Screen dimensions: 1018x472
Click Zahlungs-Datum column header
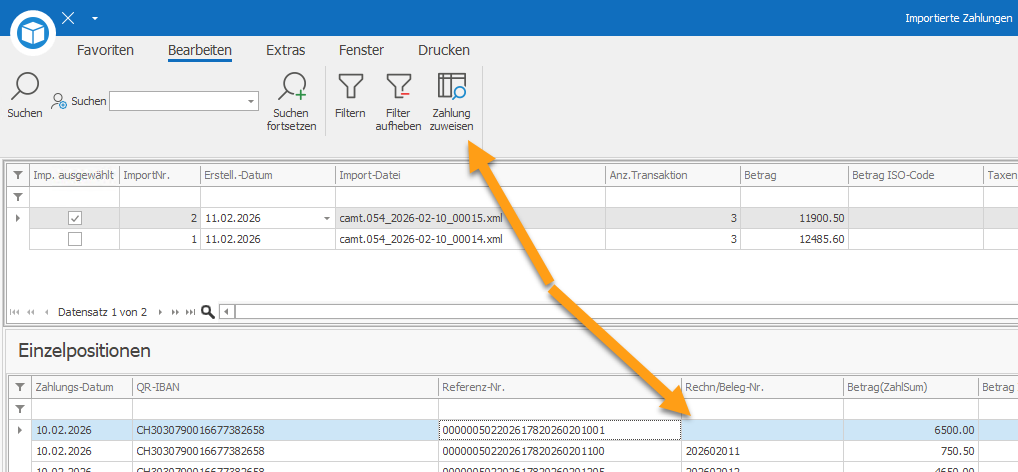(x=82, y=388)
